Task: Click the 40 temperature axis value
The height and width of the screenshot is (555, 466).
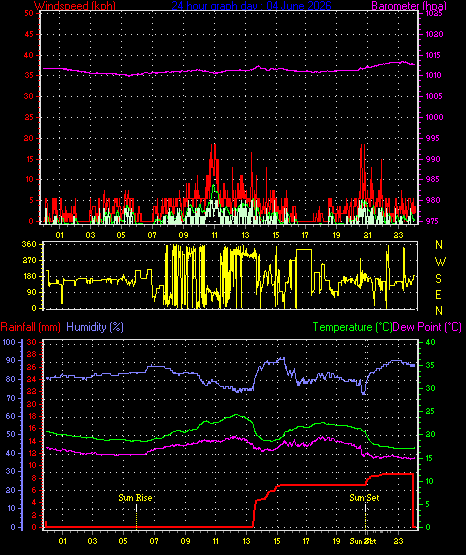Action: [x=430, y=342]
